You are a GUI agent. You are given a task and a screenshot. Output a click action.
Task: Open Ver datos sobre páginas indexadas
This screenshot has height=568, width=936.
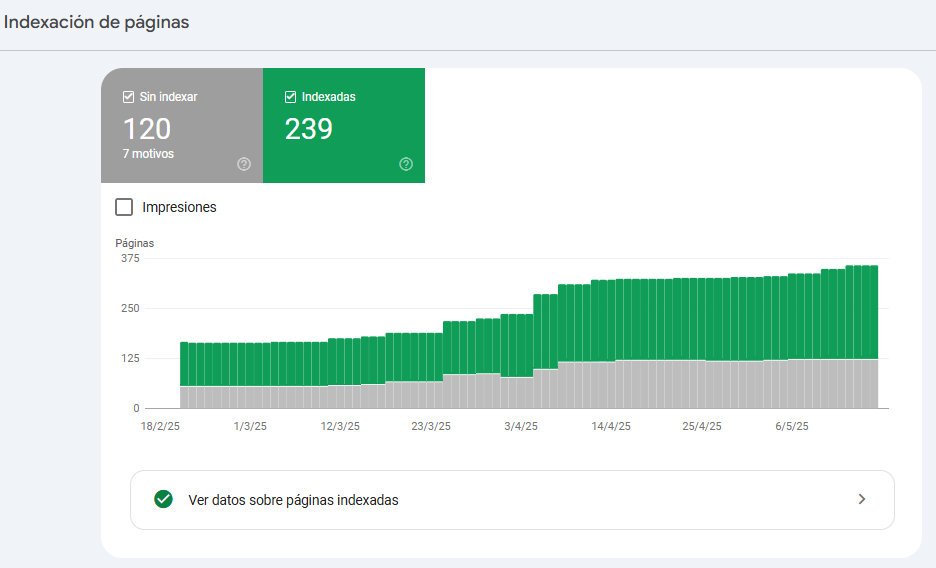click(293, 500)
